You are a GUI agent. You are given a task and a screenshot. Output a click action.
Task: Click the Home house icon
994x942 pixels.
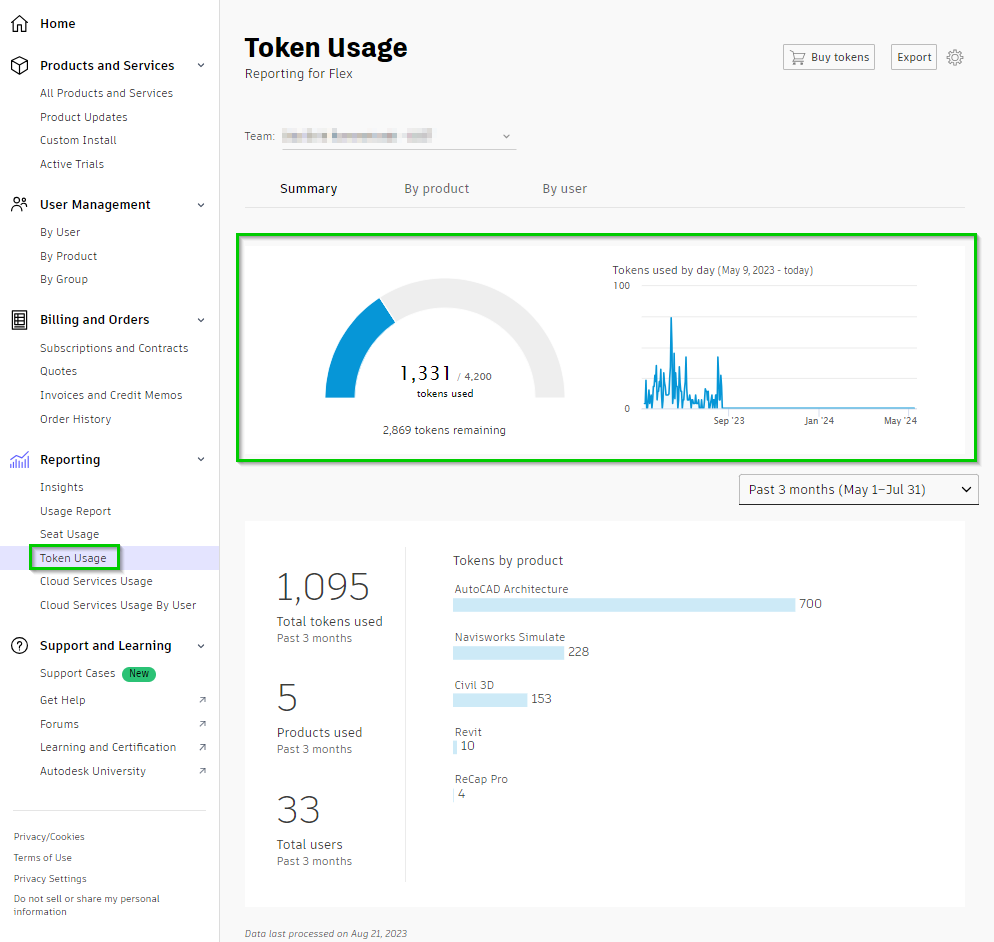click(20, 23)
